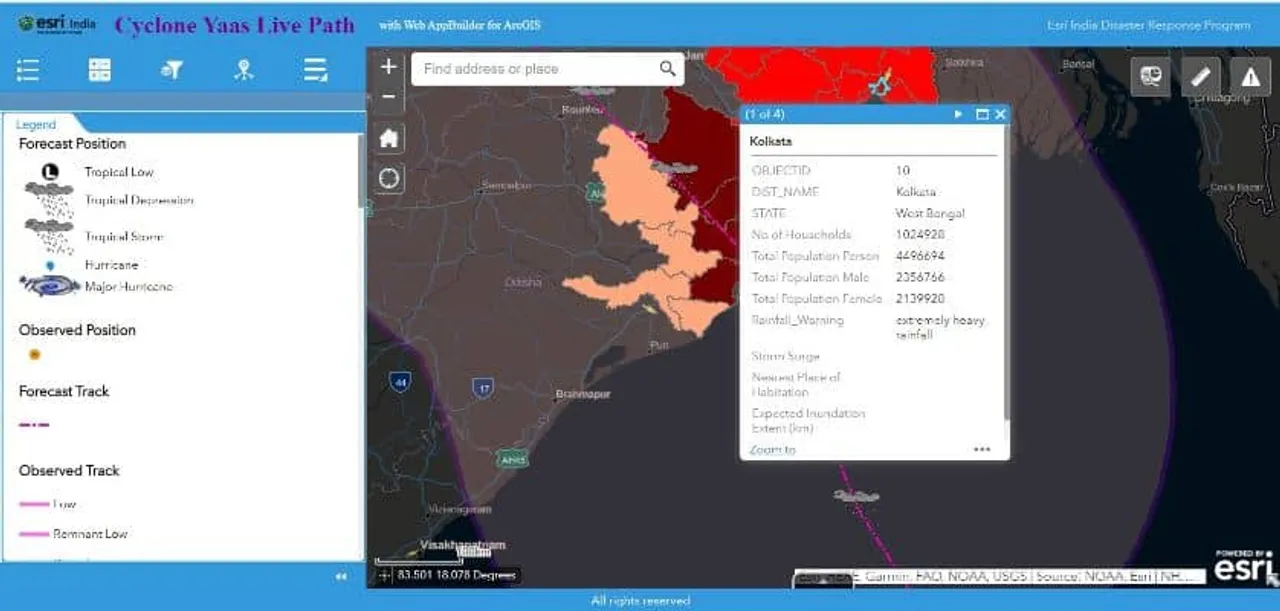
Task: Click the 83.501 18.078 Degrees coordinate readout
Action: [457, 575]
